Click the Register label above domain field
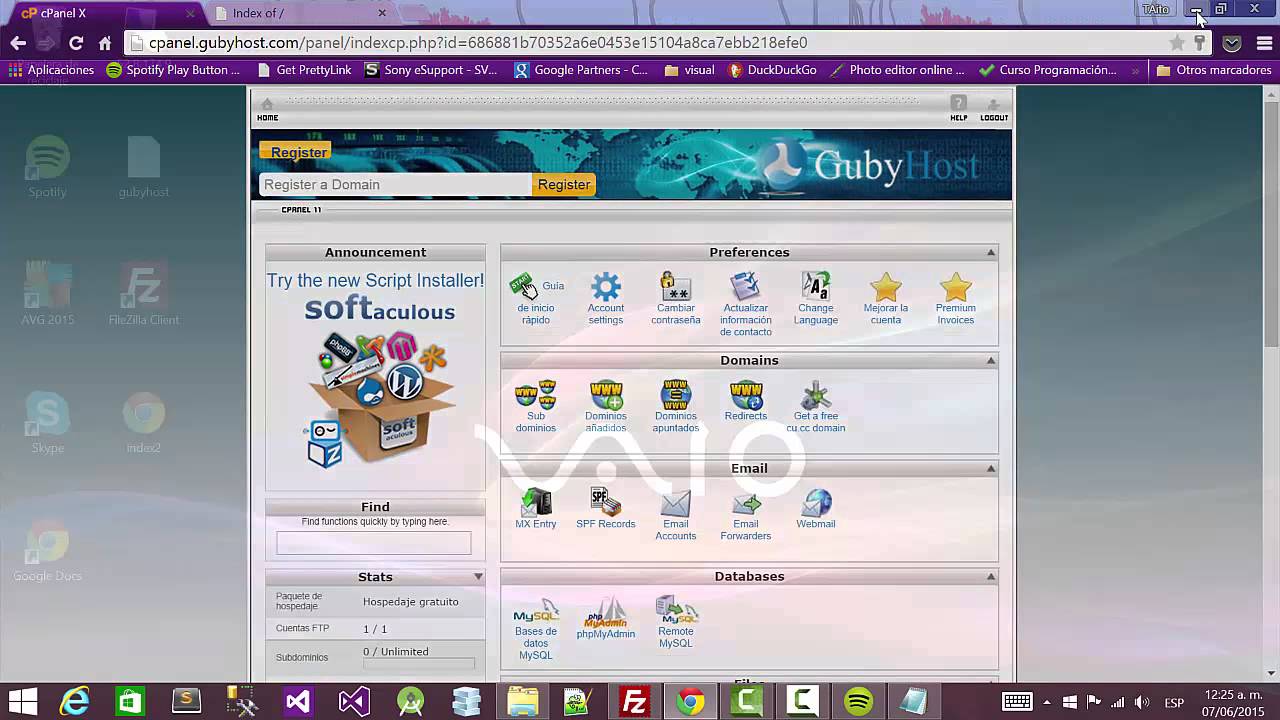1280x720 pixels. (x=297, y=152)
